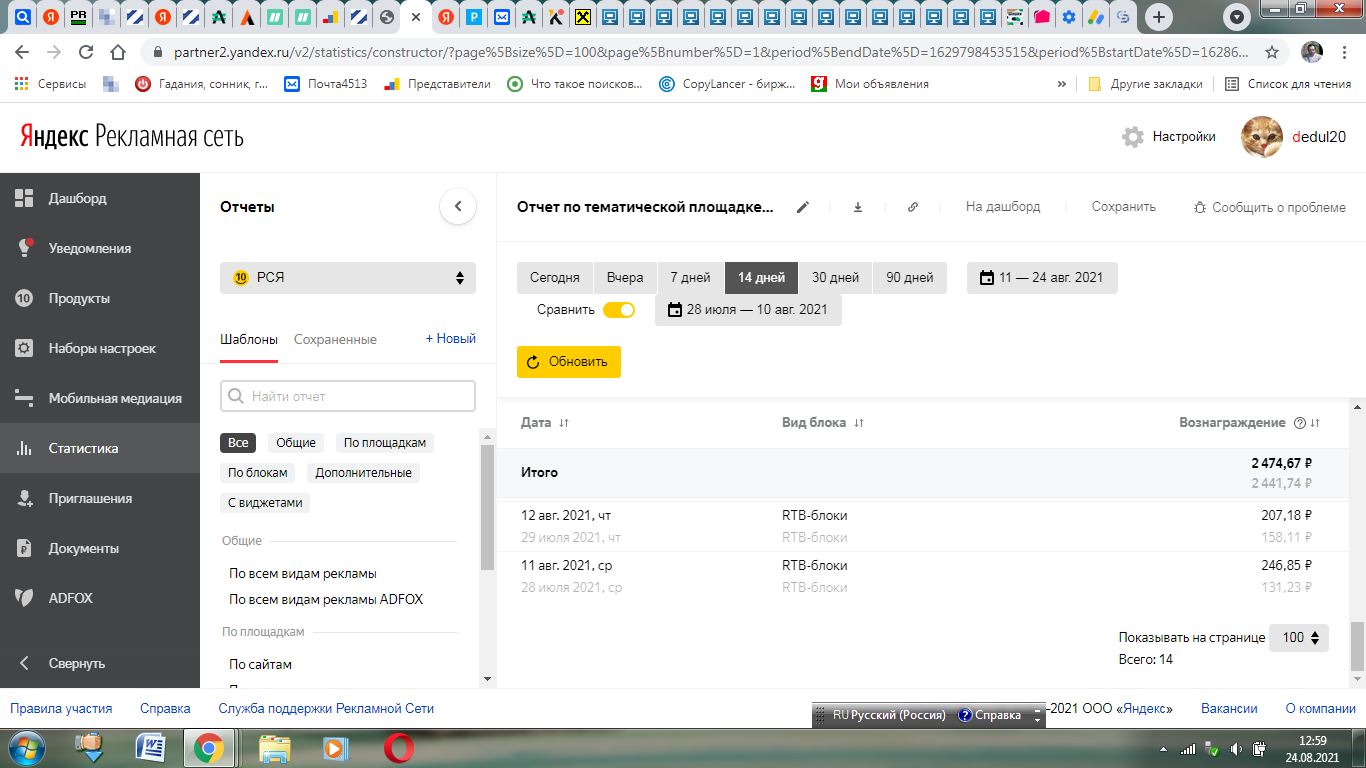Open comparison range 28 июля — 10 авг.
Screen dimensions: 1366x768
pos(748,309)
